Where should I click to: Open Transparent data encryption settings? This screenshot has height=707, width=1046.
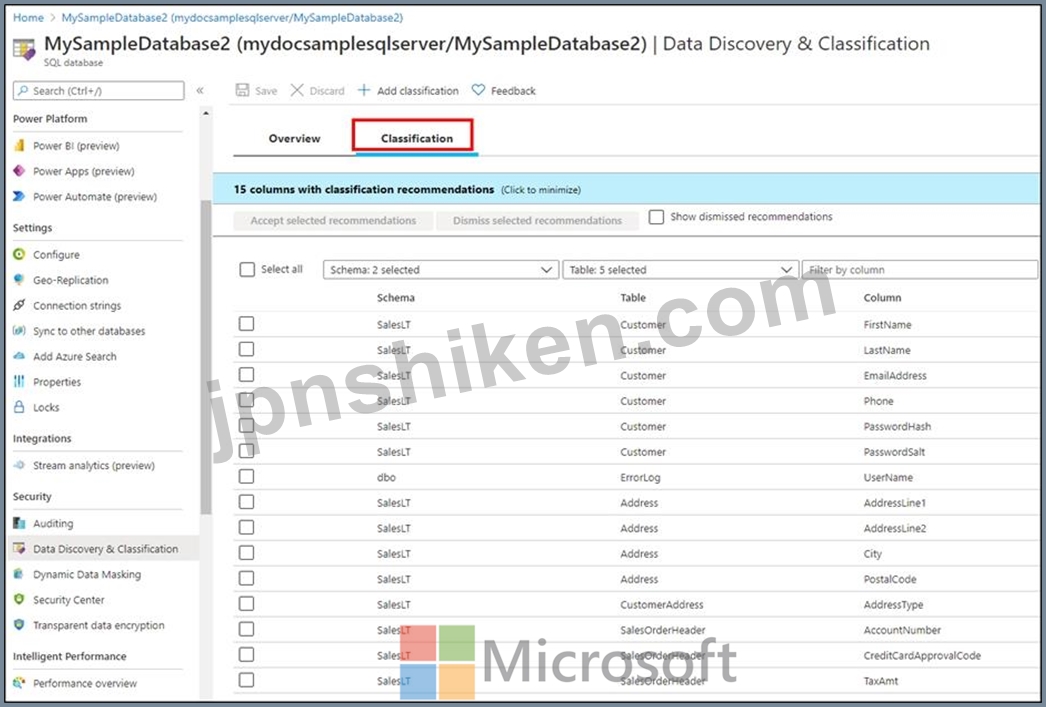[x=99, y=625]
